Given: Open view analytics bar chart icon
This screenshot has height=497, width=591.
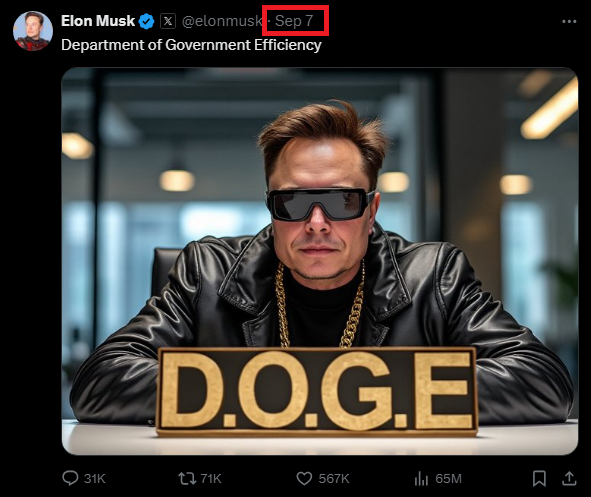Looking at the screenshot, I should click(421, 479).
